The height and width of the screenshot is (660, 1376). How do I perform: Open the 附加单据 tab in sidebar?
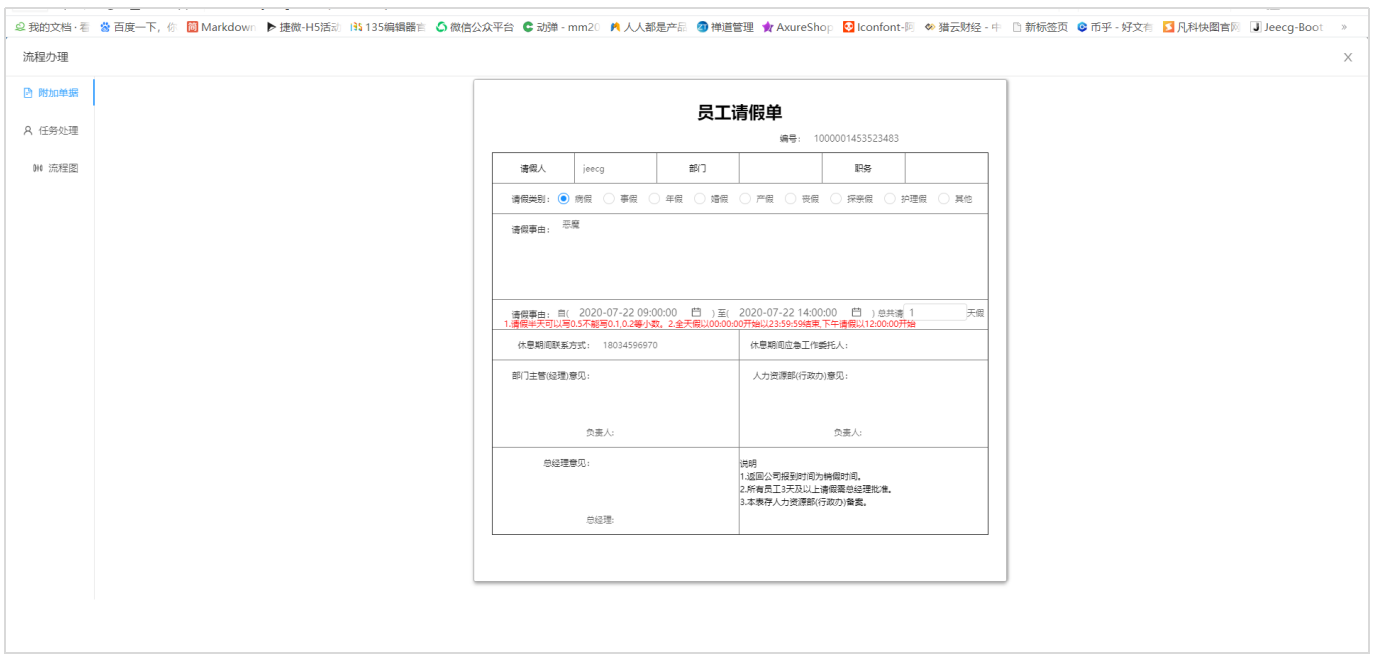point(50,93)
